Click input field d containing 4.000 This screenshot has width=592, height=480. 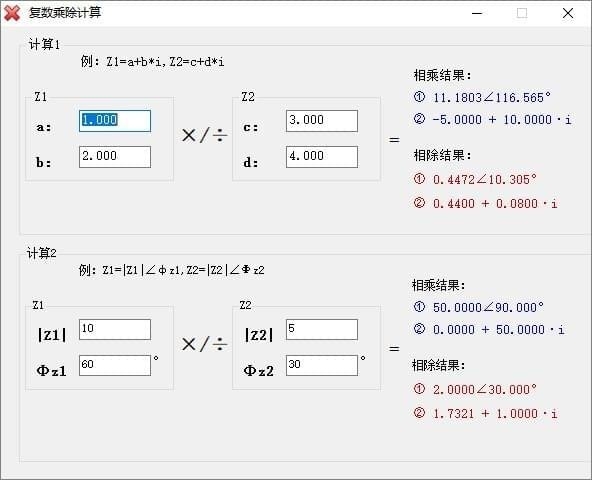click(x=322, y=157)
